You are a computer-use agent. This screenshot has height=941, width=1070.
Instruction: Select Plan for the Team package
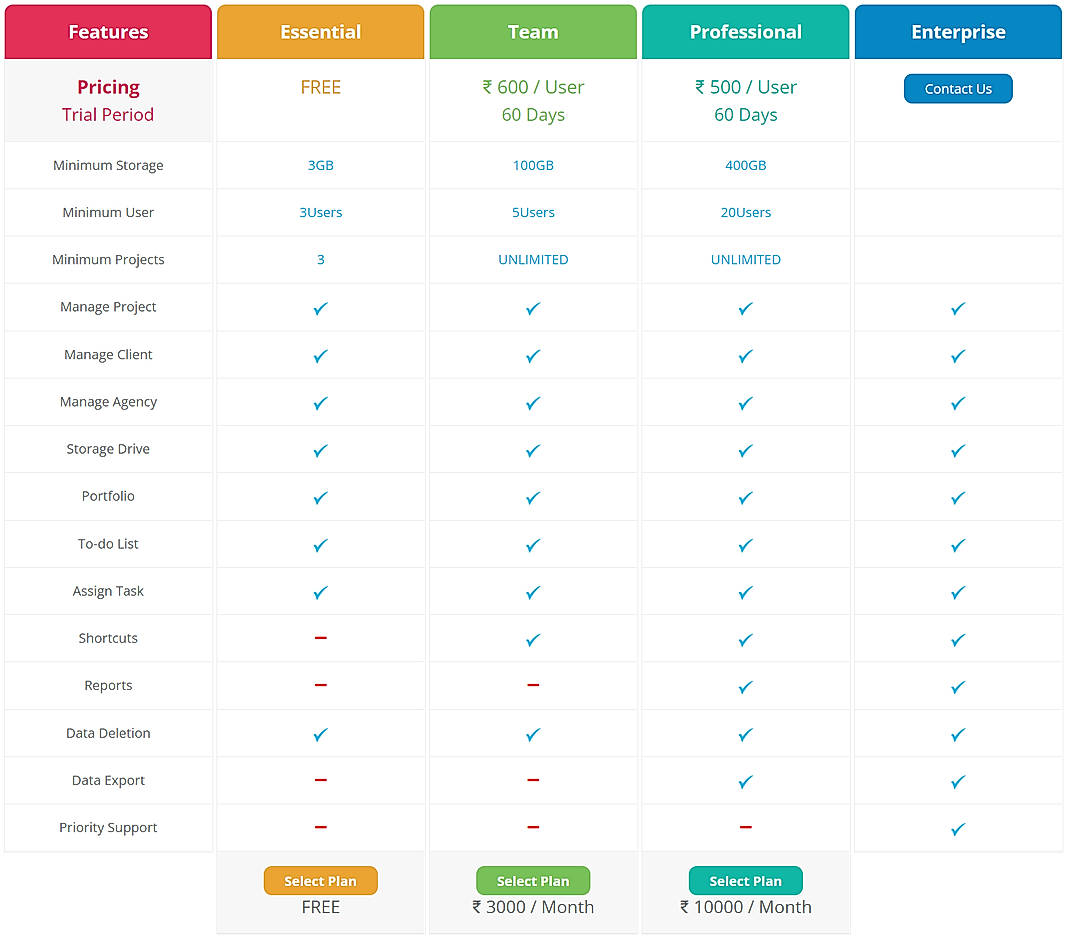[533, 881]
